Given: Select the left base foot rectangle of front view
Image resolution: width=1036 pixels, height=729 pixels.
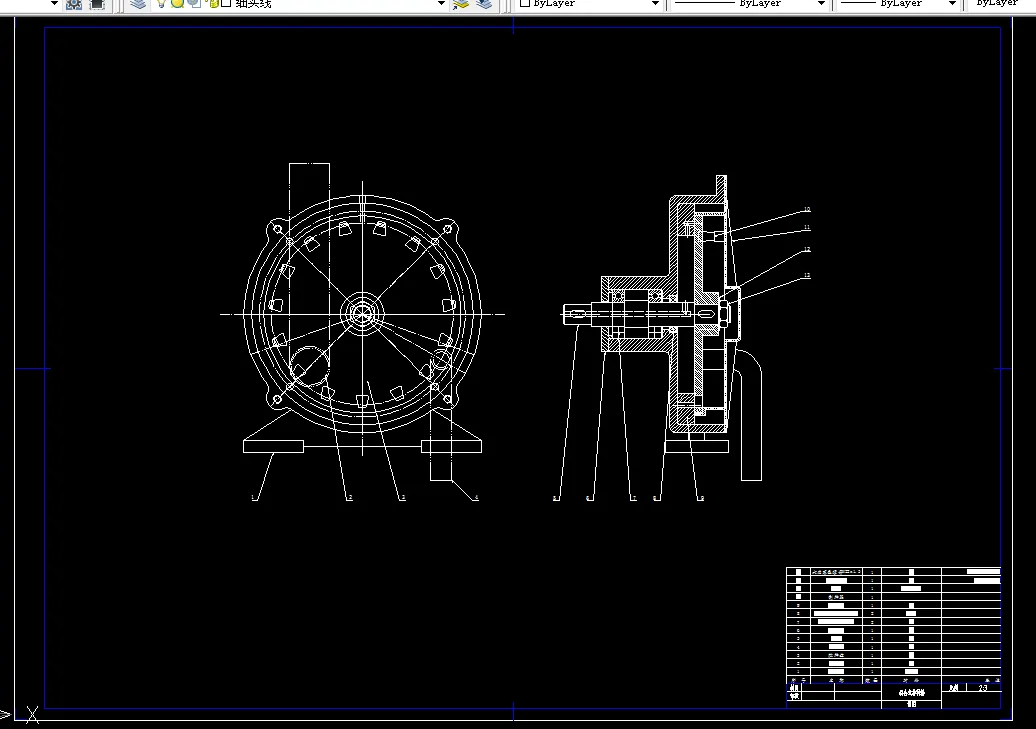Looking at the screenshot, I should [x=273, y=446].
